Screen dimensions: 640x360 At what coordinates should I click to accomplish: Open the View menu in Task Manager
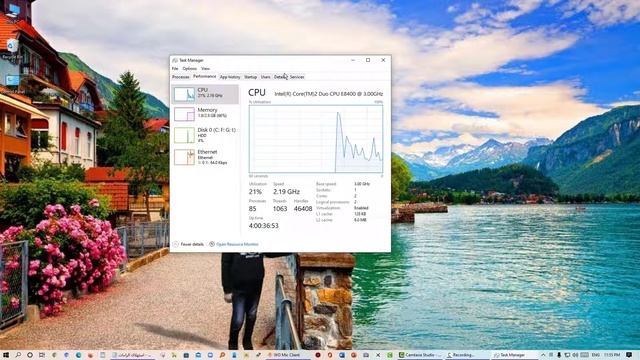tap(205, 69)
